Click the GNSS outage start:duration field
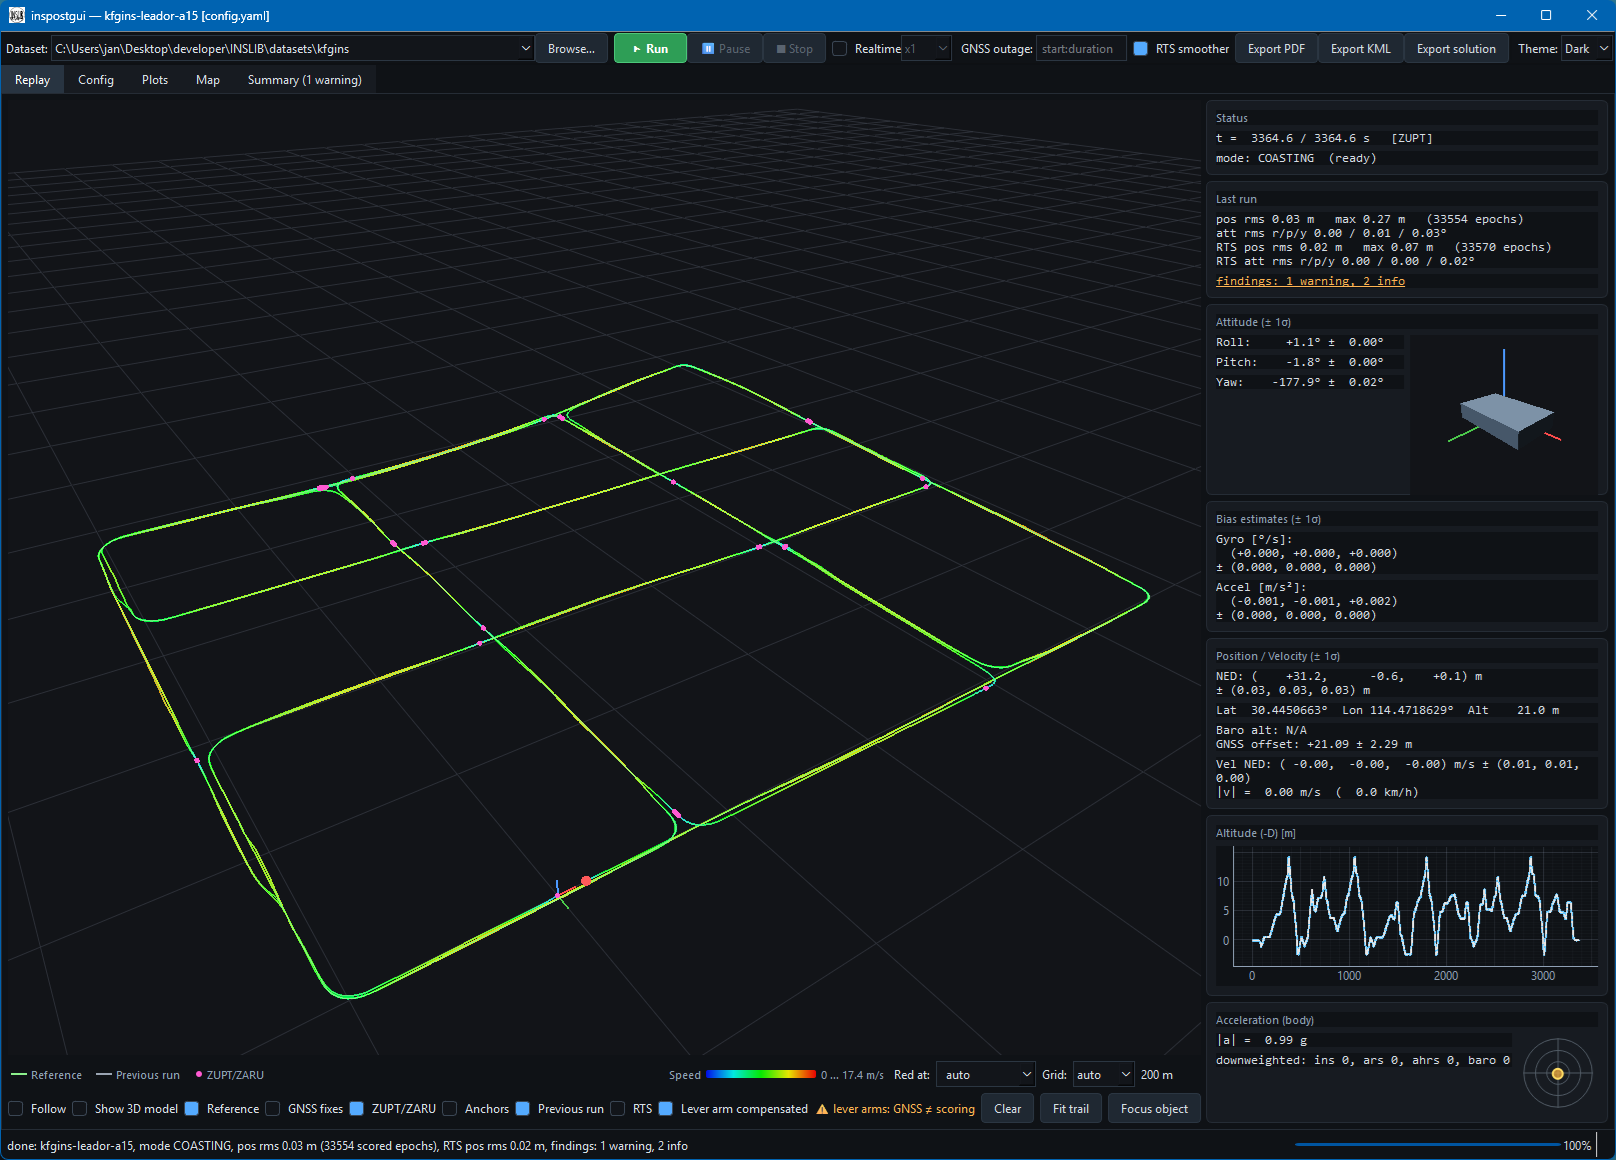1616x1160 pixels. tap(1081, 48)
